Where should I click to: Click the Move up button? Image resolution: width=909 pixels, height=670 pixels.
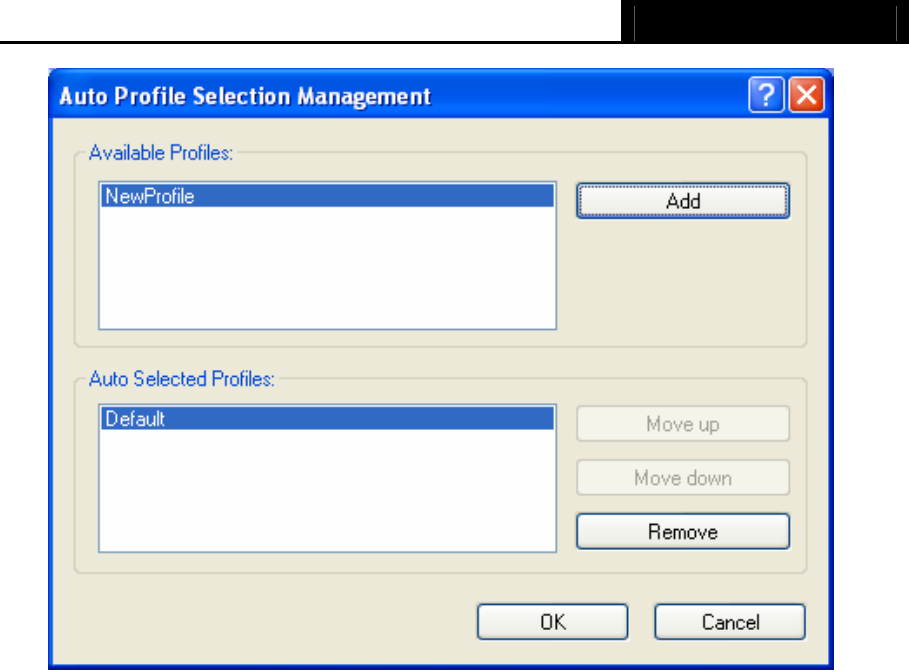pyautogui.click(x=683, y=424)
